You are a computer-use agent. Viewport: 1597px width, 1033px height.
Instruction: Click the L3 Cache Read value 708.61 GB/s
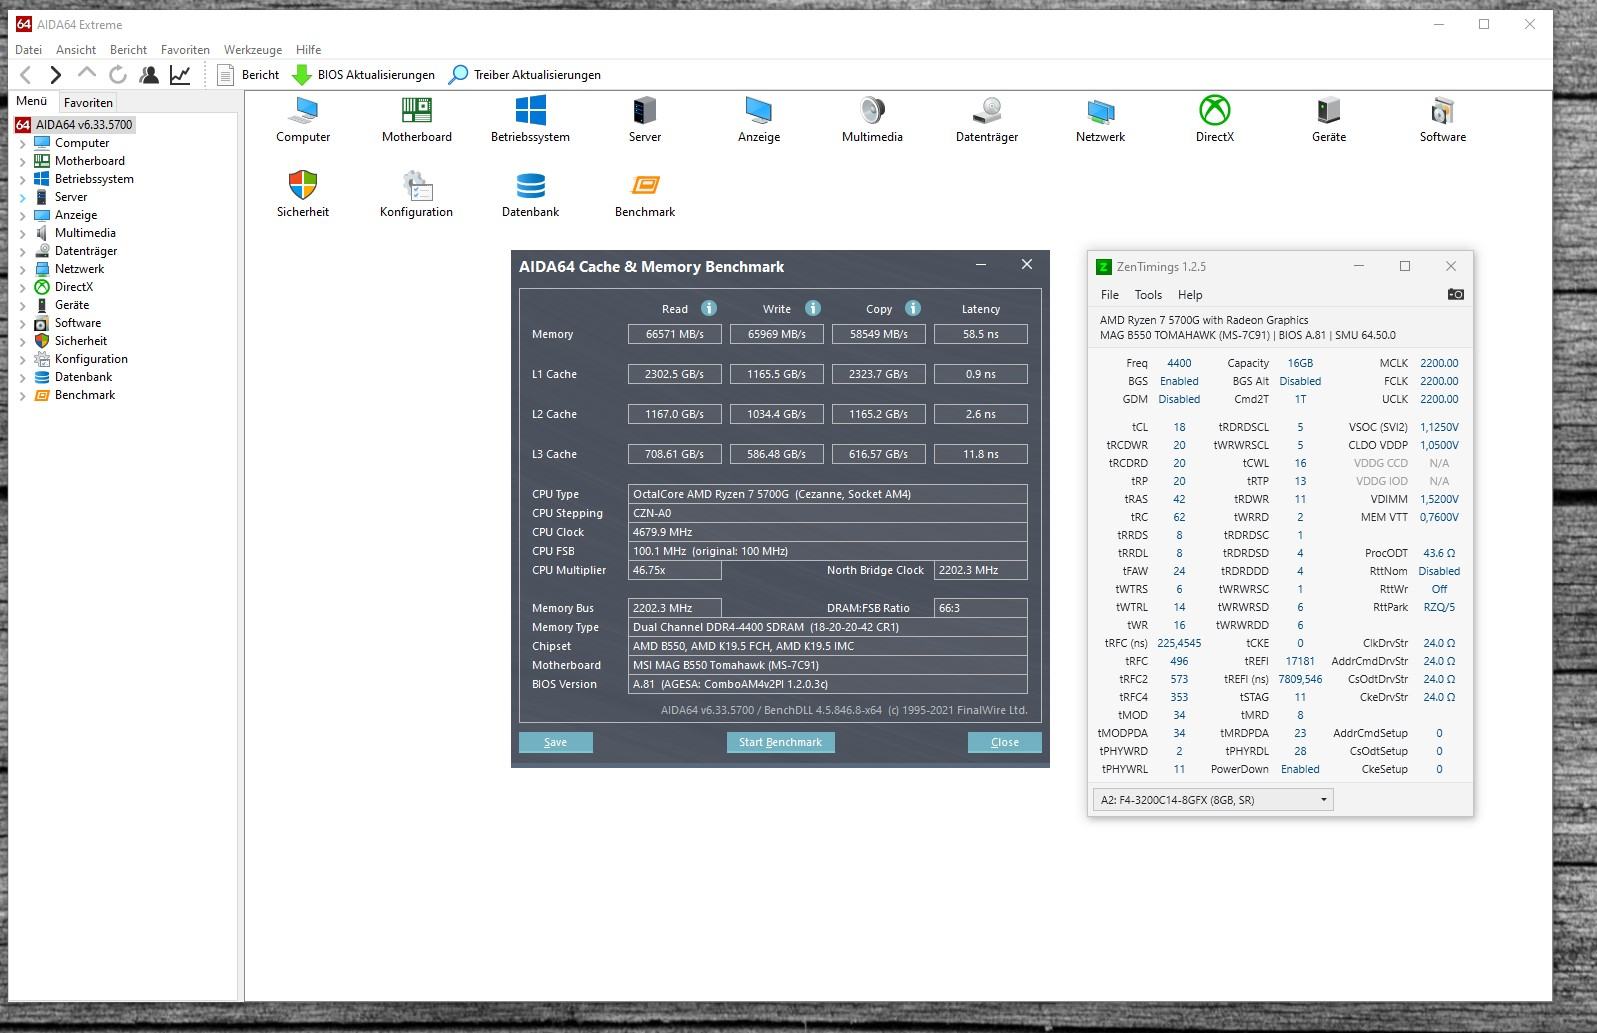[x=675, y=454]
